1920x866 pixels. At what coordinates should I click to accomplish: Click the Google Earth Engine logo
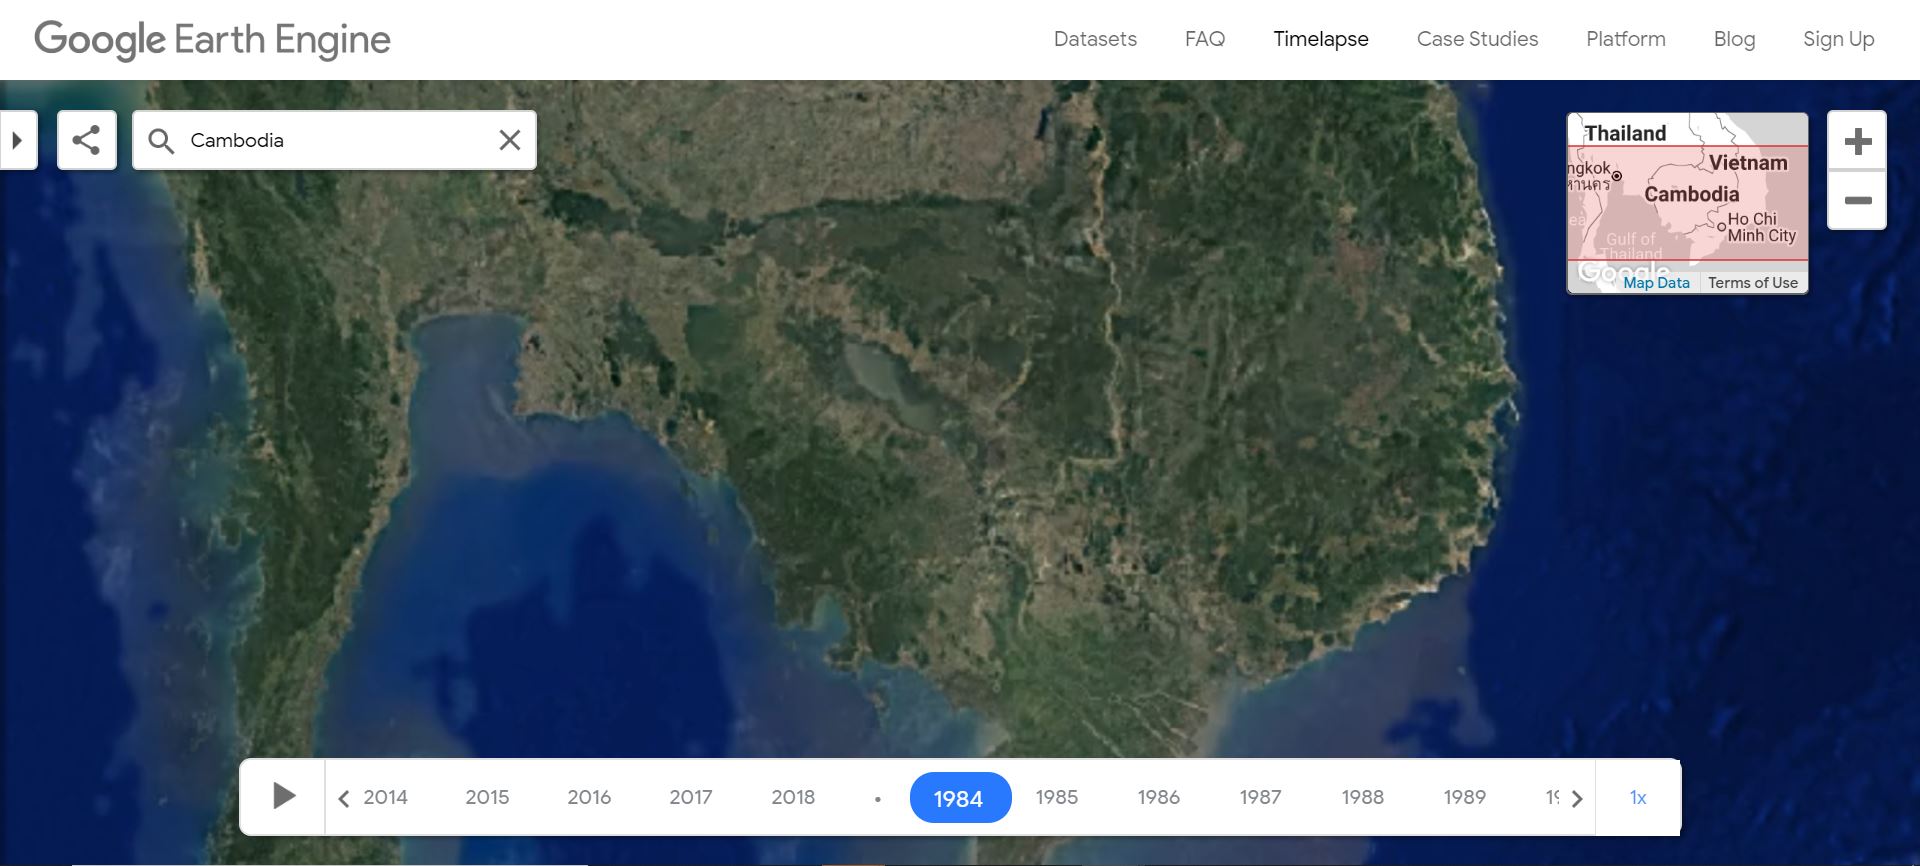[212, 40]
